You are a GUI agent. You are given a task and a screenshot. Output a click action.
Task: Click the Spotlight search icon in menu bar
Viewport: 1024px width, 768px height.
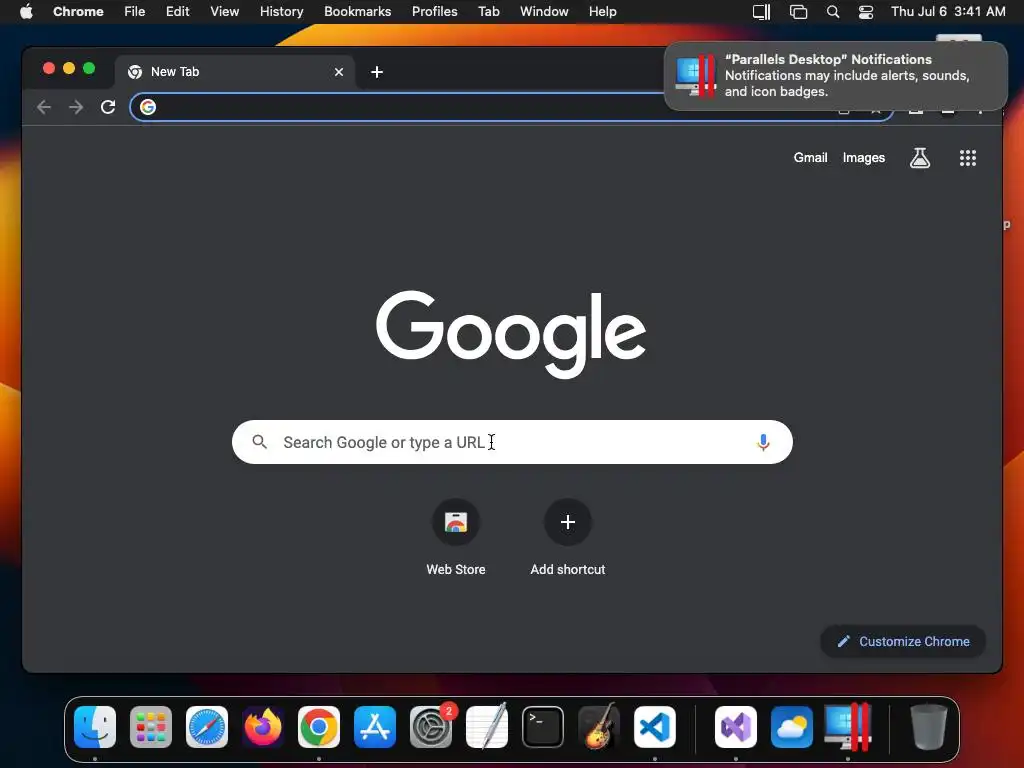[833, 12]
